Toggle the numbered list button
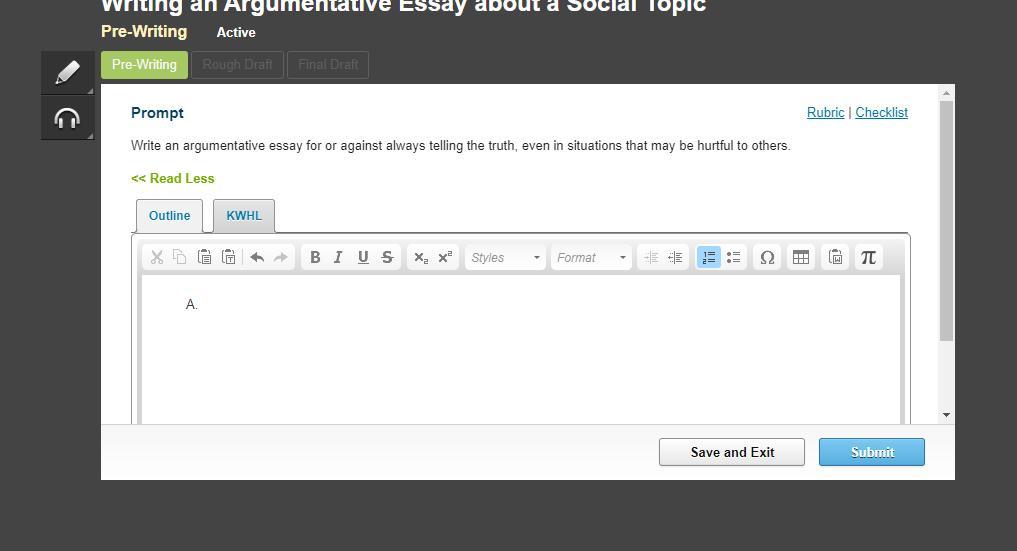1017x551 pixels. (709, 257)
